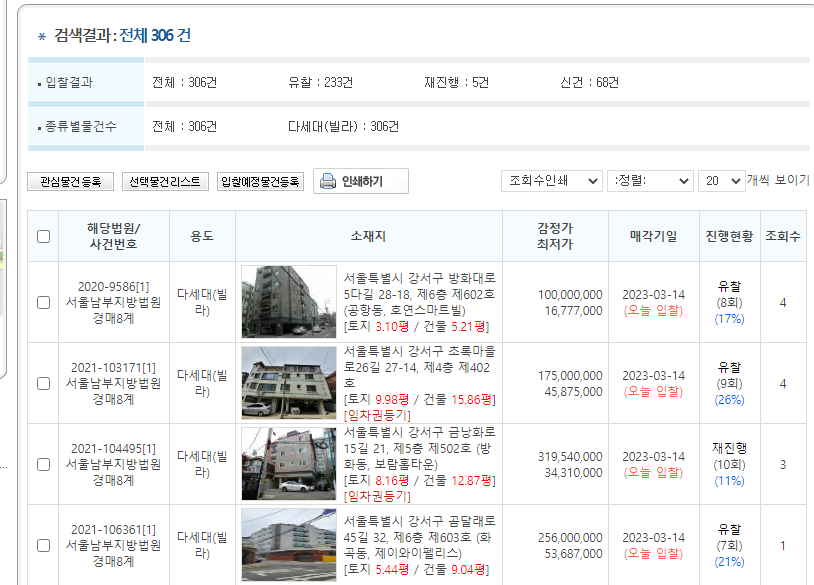Click the 재진행 : 5건 count

(456, 83)
